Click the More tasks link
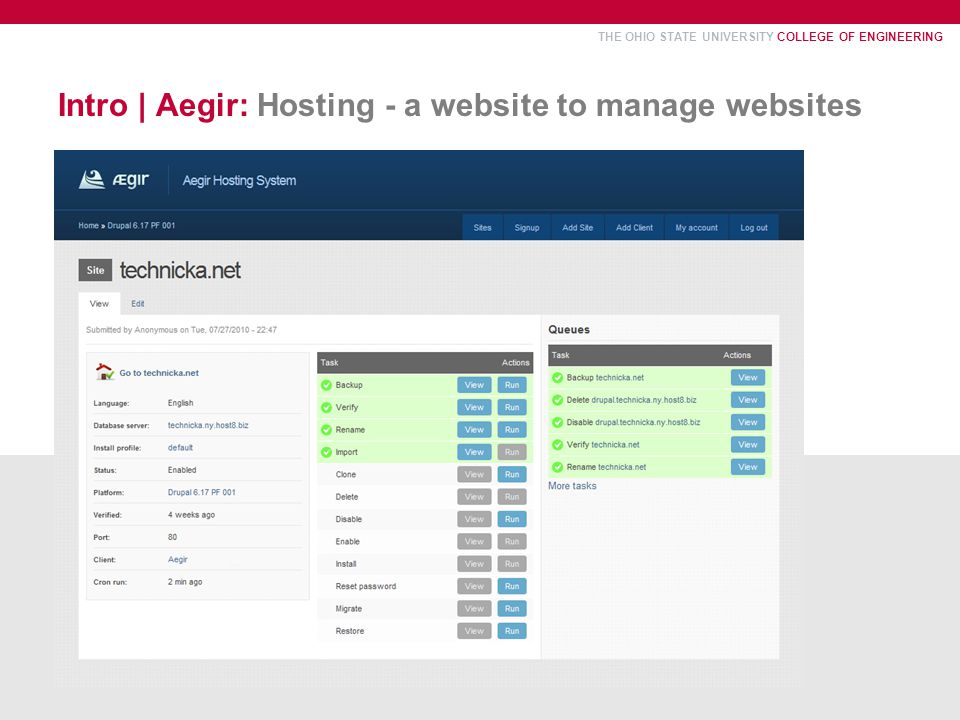 click(572, 486)
